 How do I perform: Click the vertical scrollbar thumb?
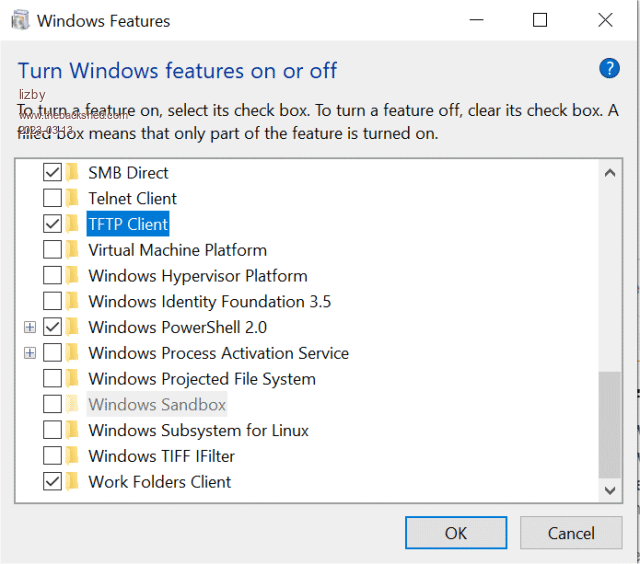(608, 425)
